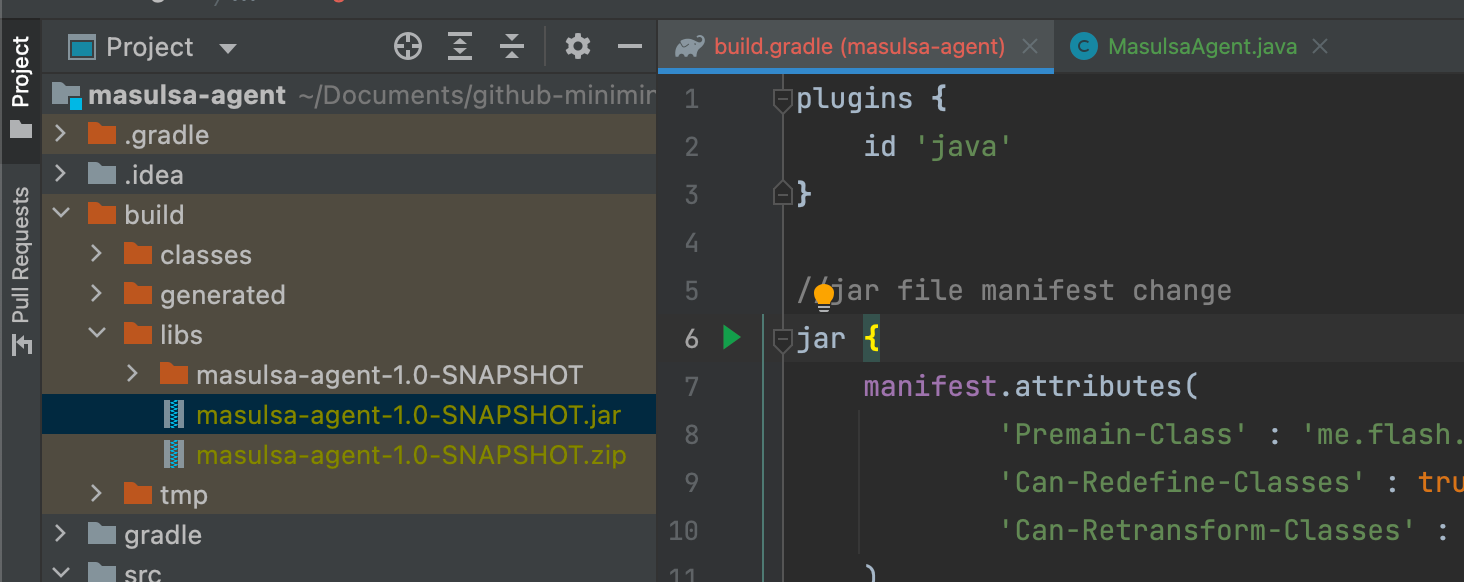This screenshot has width=1464, height=582.
Task: Click the 'Can-Retransform-Classes' string in code
Action: 1207,530
